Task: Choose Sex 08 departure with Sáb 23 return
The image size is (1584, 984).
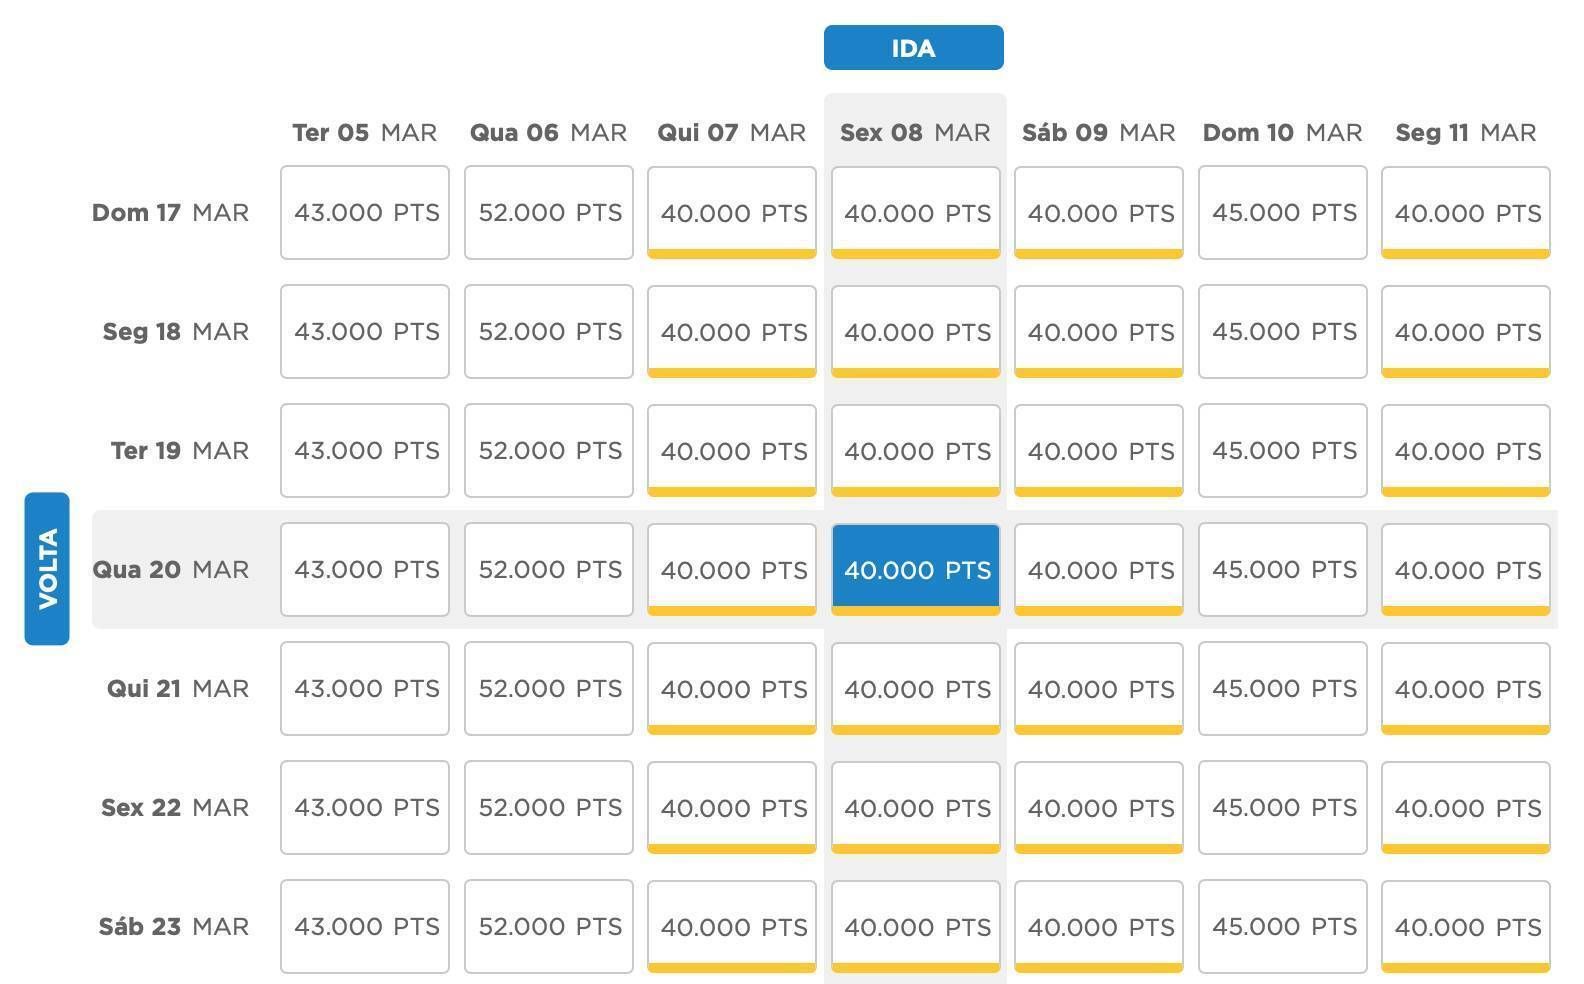Action: tap(915, 926)
